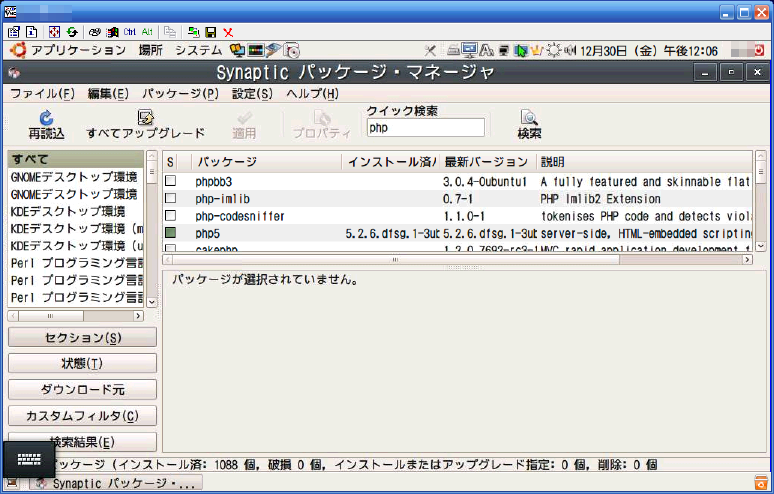The height and width of the screenshot is (494, 774).
Task: Toggle the php-imlib package status checkbox
Action: [x=171, y=198]
